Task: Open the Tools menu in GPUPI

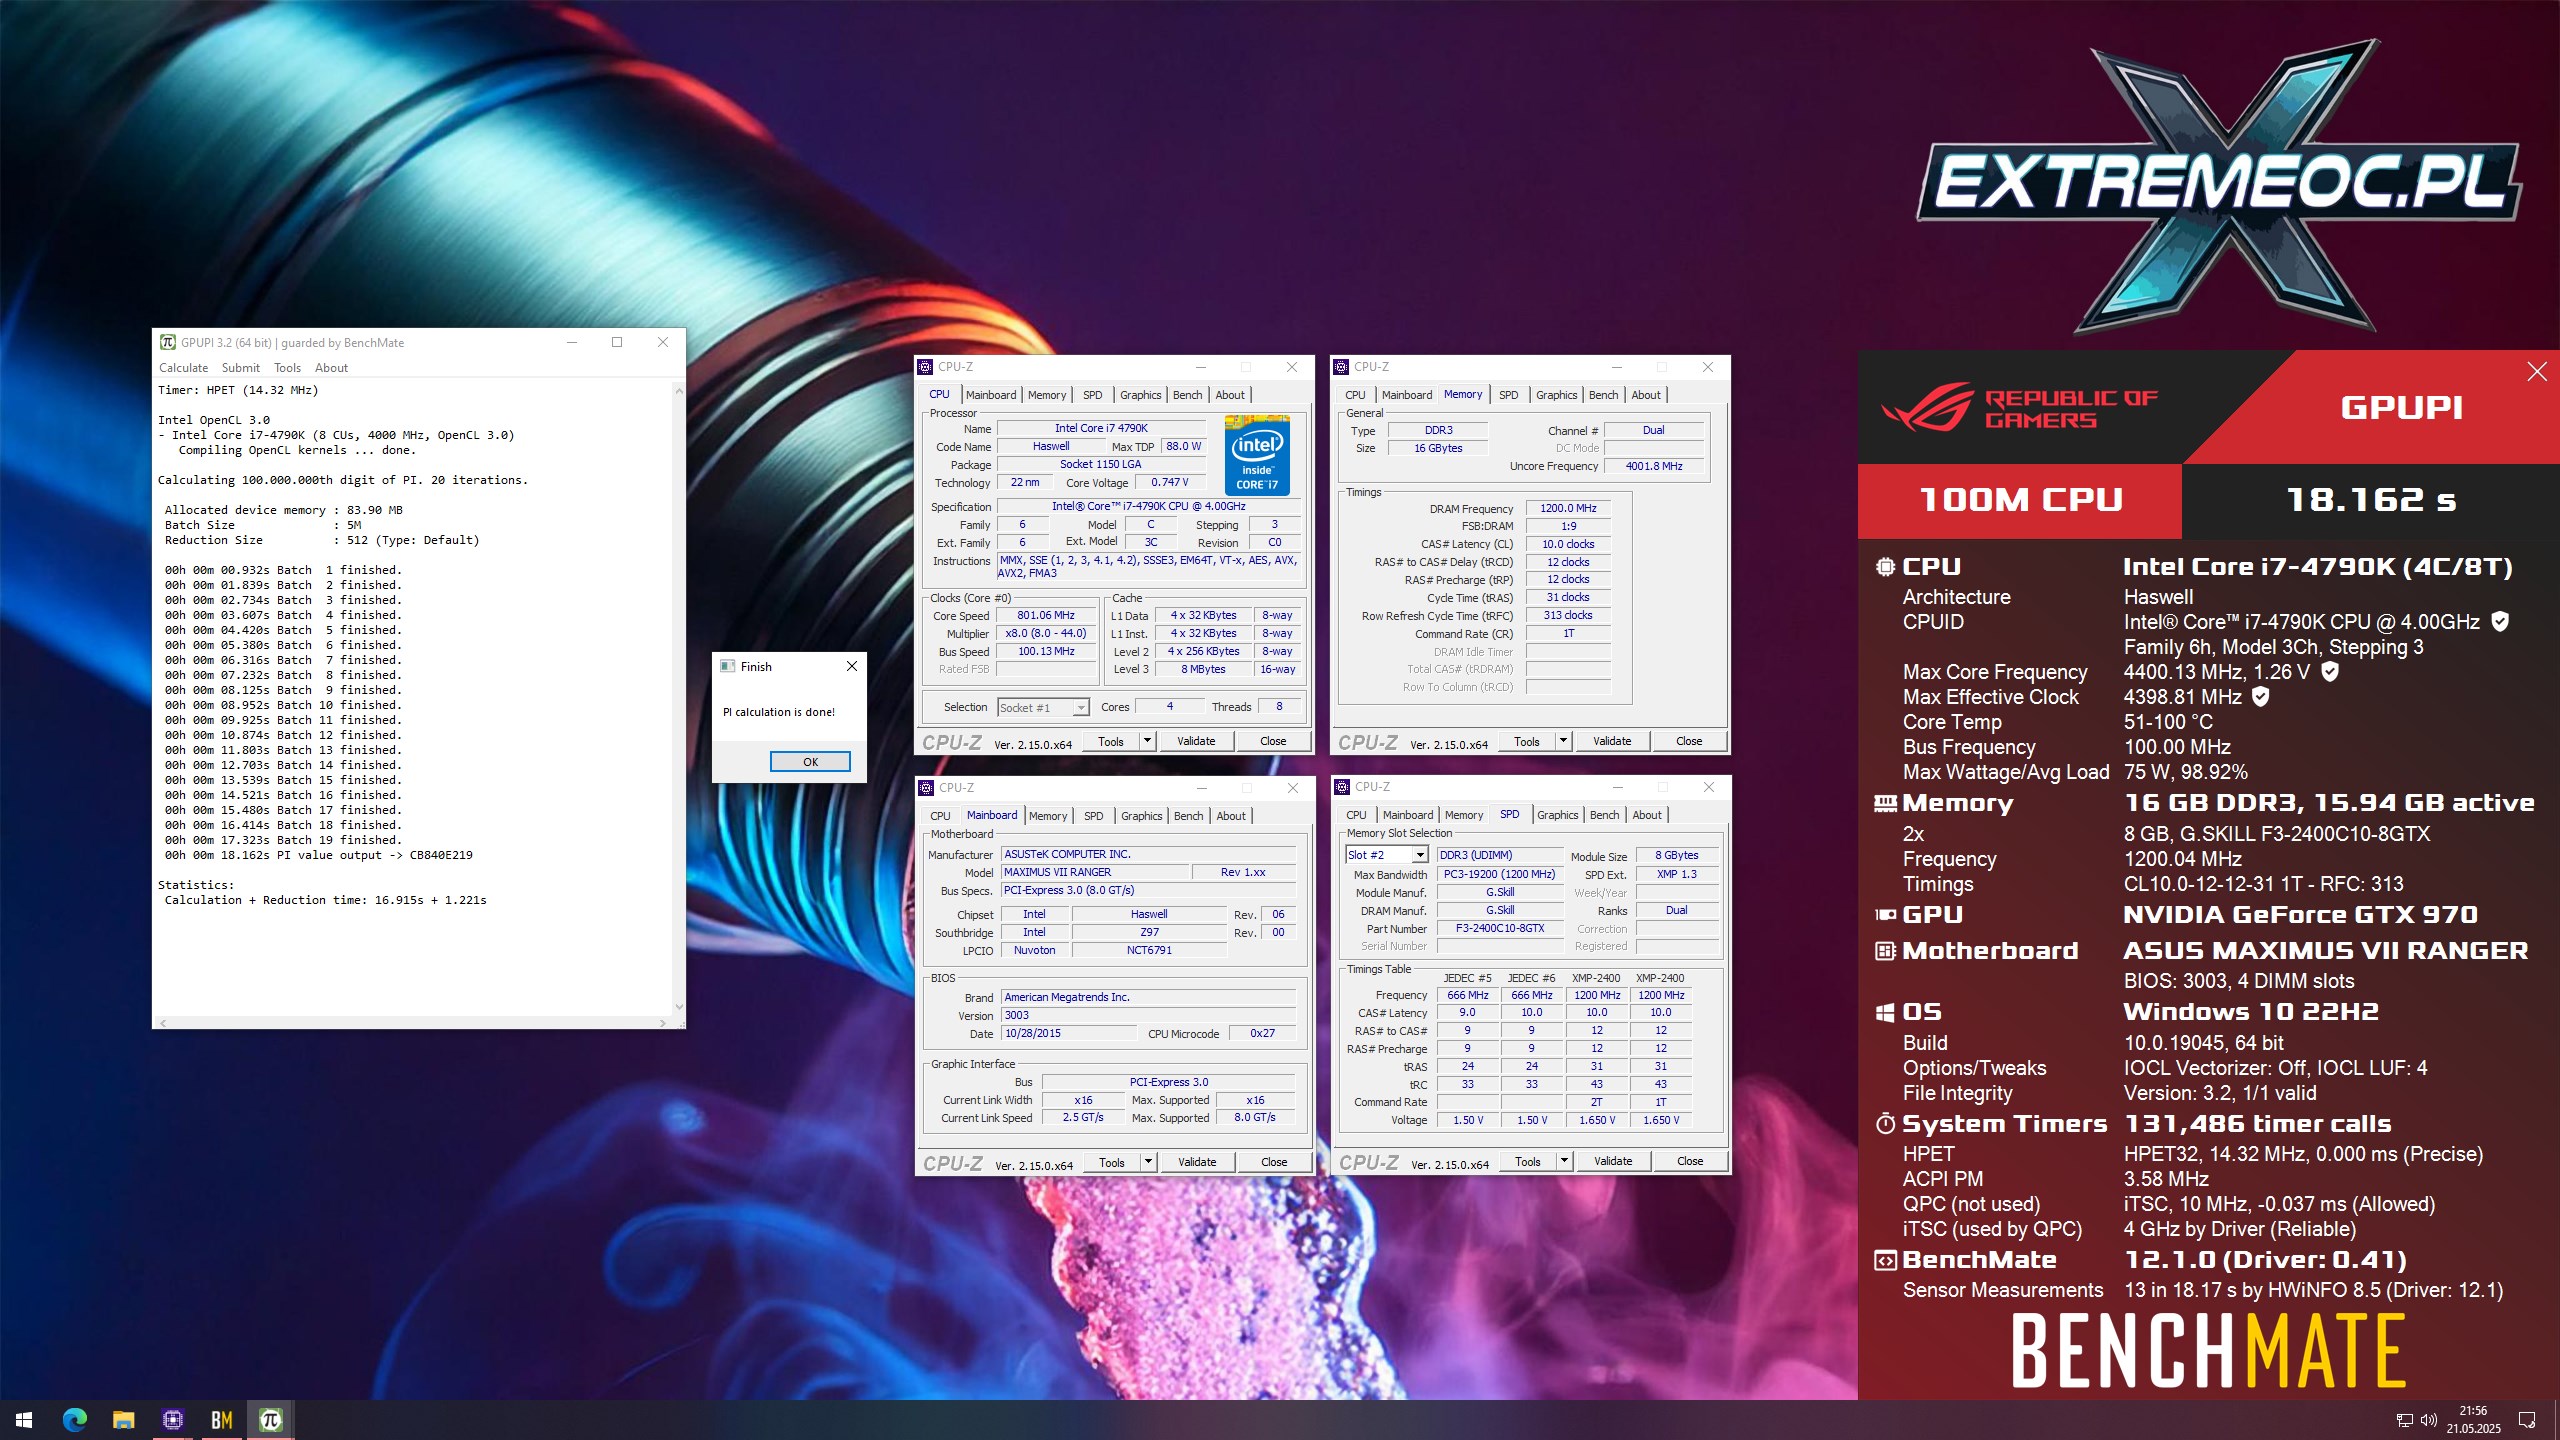Action: pyautogui.click(x=287, y=368)
